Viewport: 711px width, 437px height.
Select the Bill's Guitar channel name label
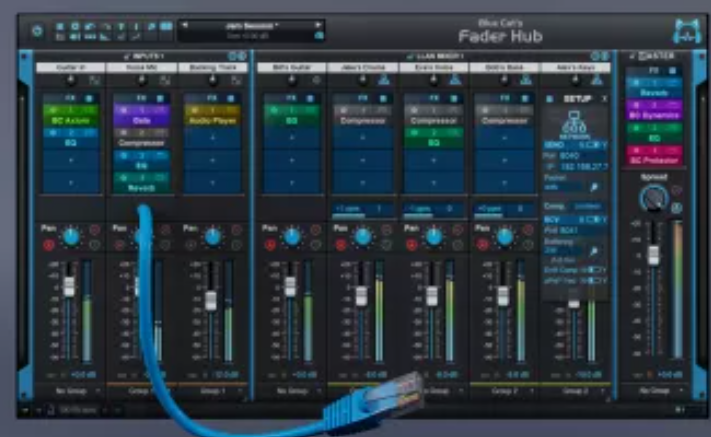point(292,68)
